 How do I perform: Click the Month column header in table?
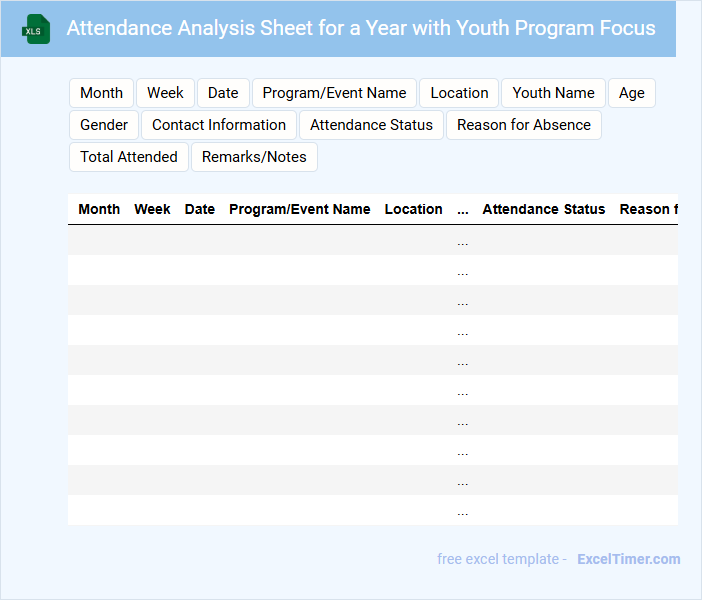pyautogui.click(x=99, y=209)
